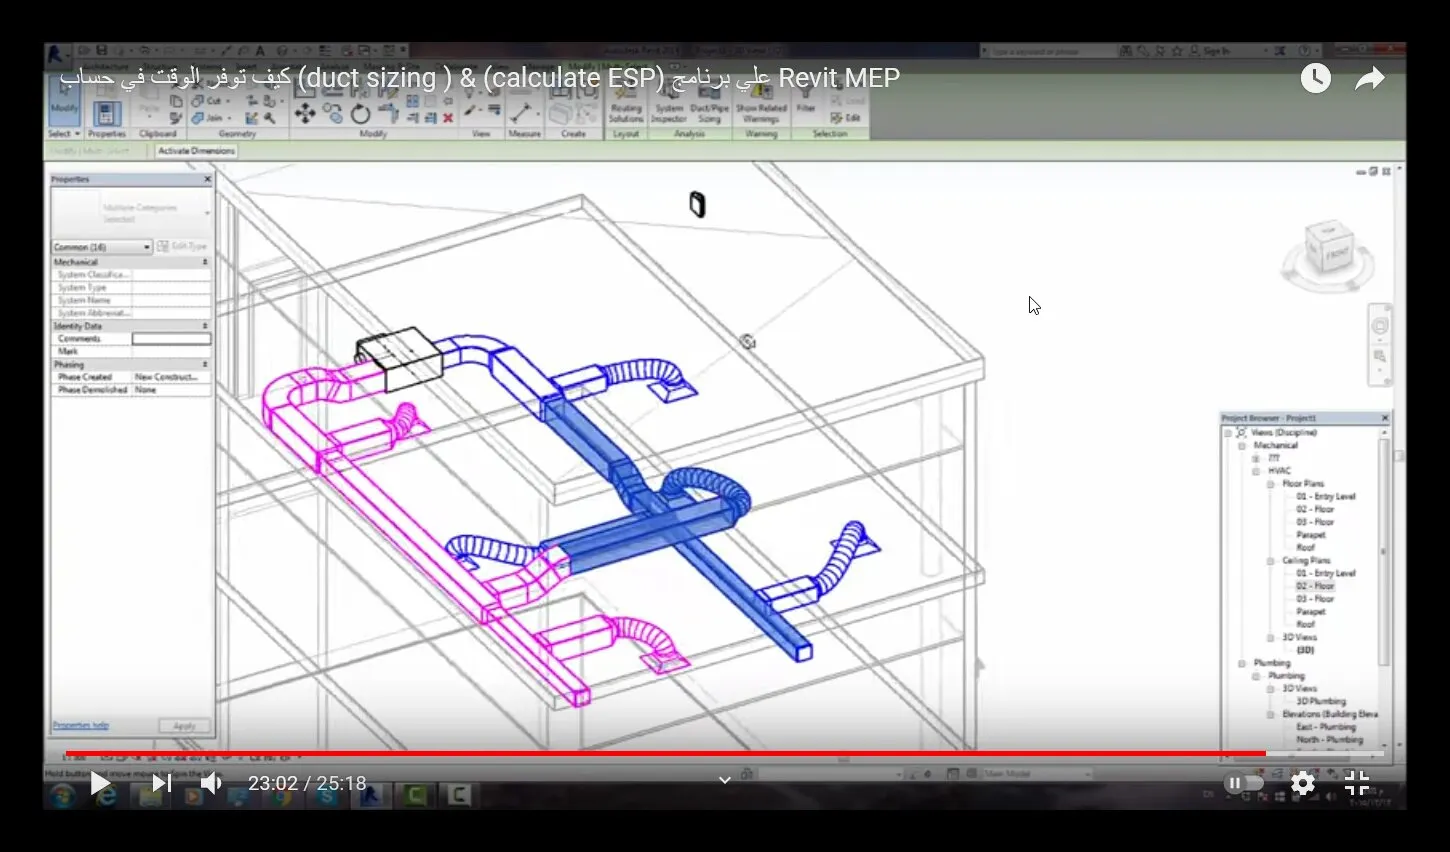Open video settings gear
1450x852 pixels.
pos(1303,783)
